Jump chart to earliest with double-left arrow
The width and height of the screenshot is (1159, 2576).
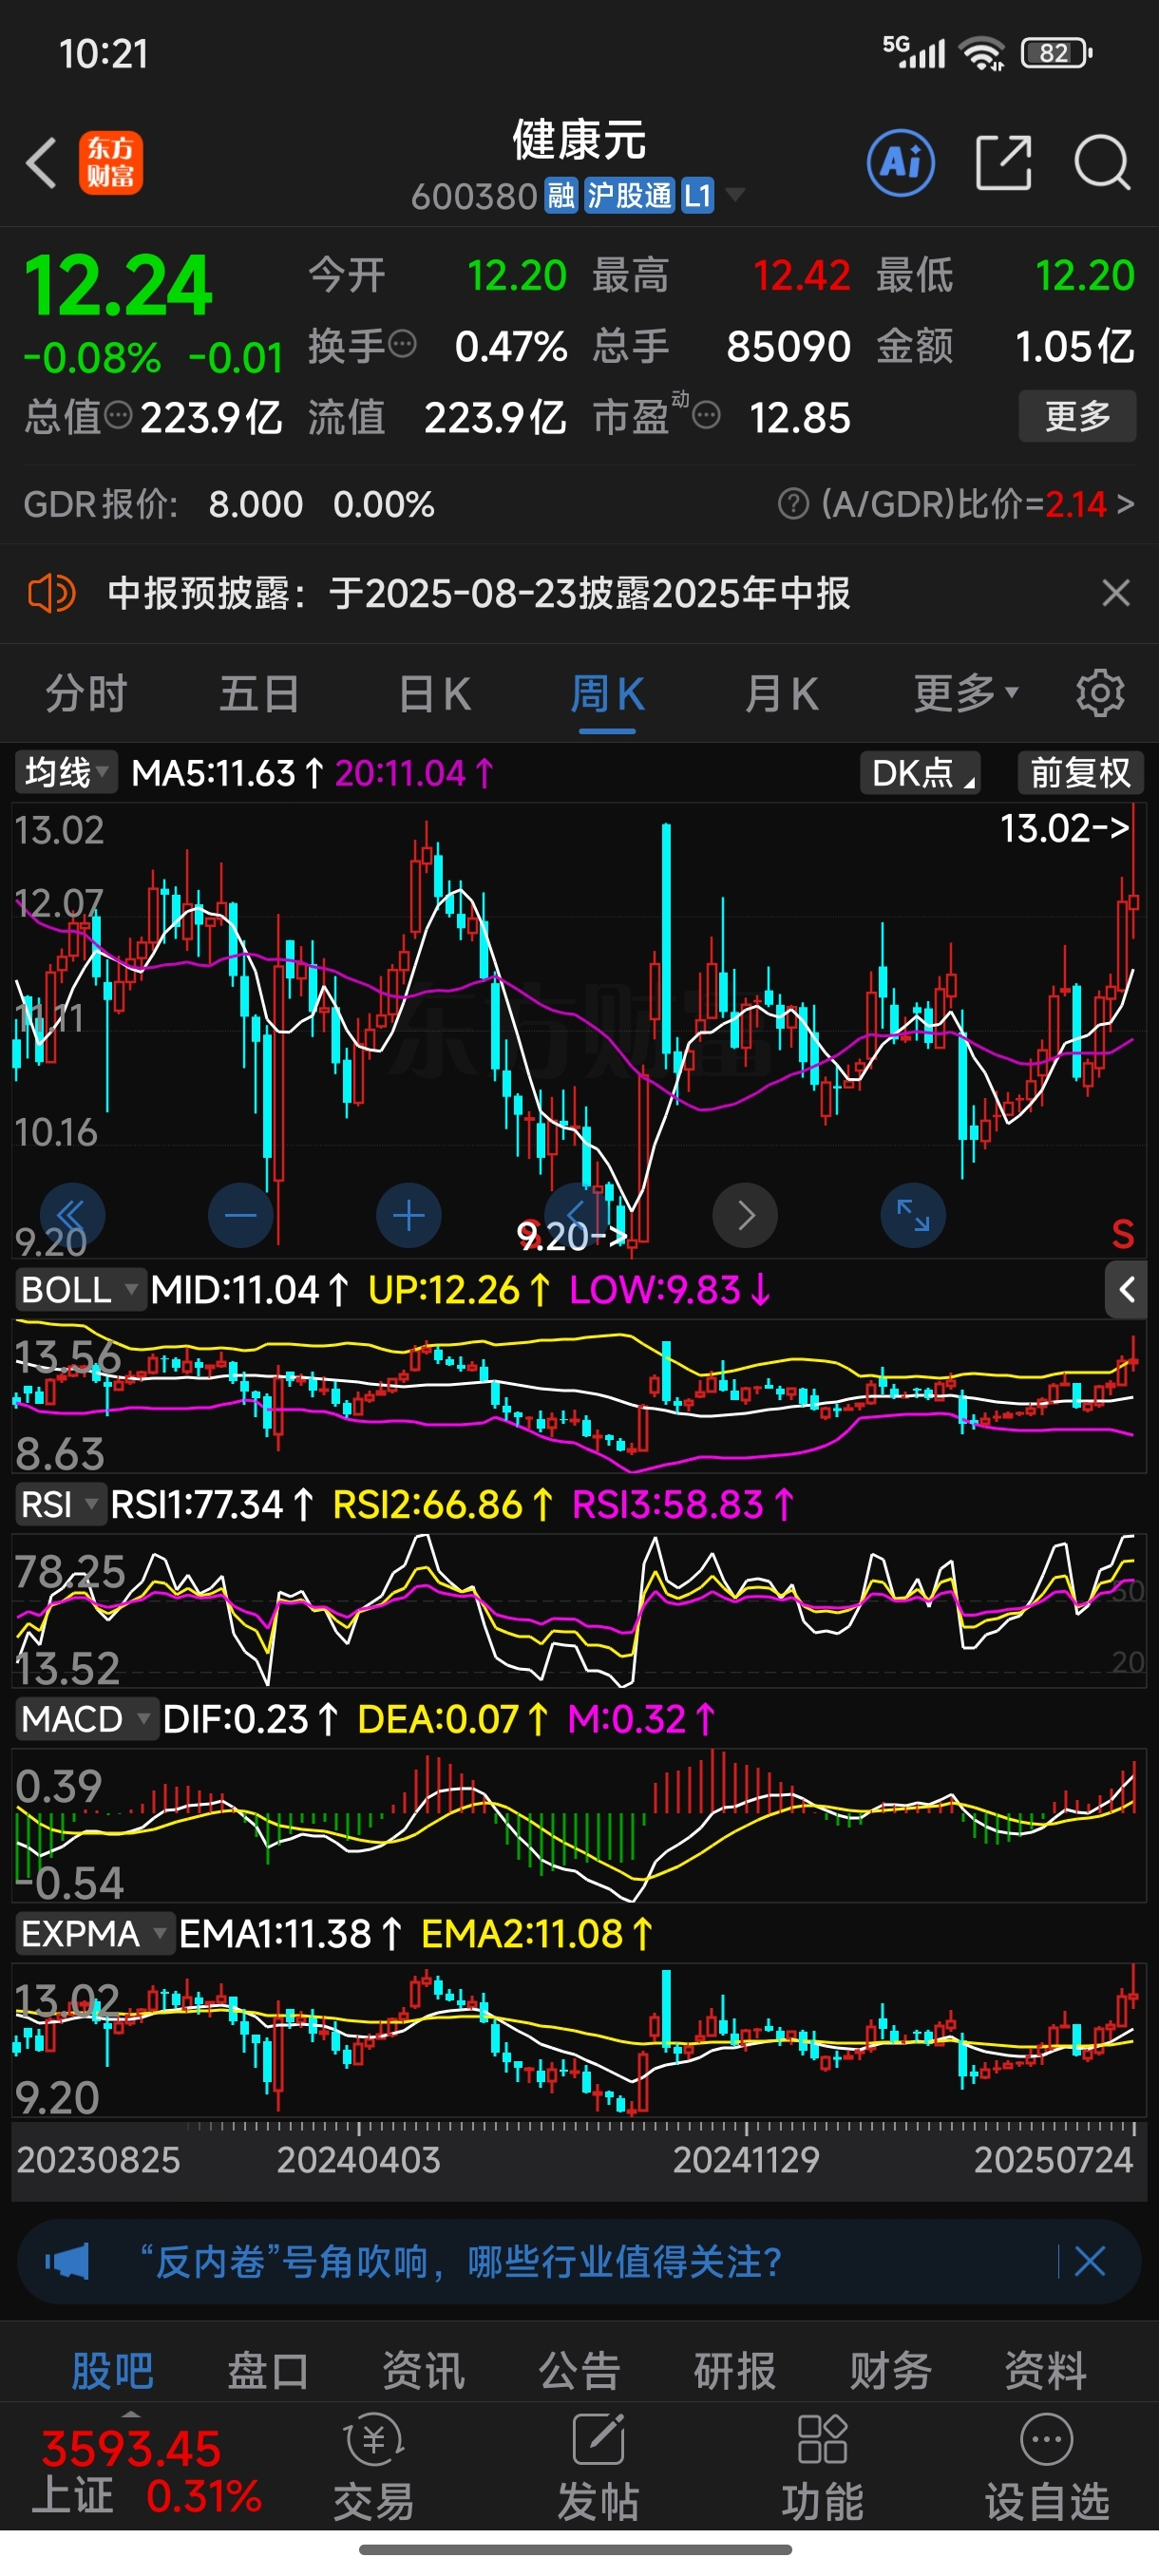coord(72,1215)
